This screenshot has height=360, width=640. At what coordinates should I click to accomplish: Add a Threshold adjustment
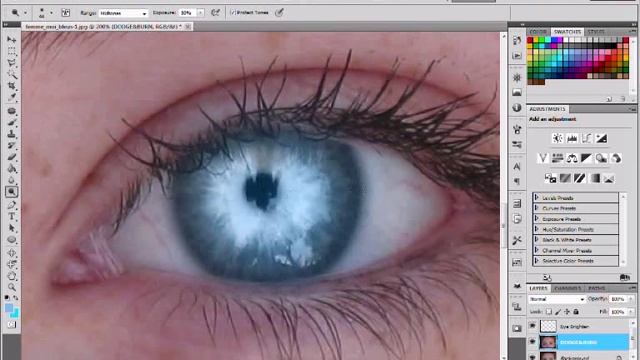(580, 178)
